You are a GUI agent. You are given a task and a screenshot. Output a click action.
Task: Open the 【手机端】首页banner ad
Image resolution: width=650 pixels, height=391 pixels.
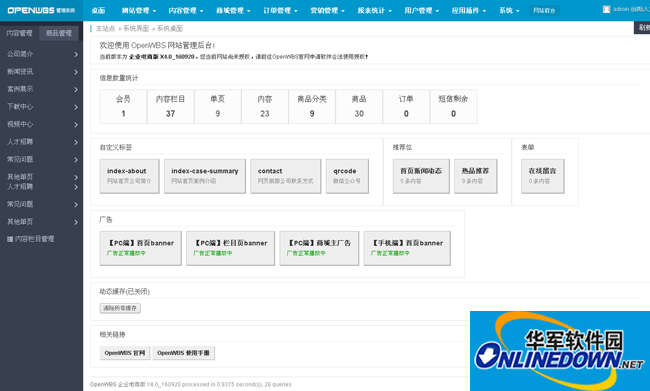(x=407, y=248)
